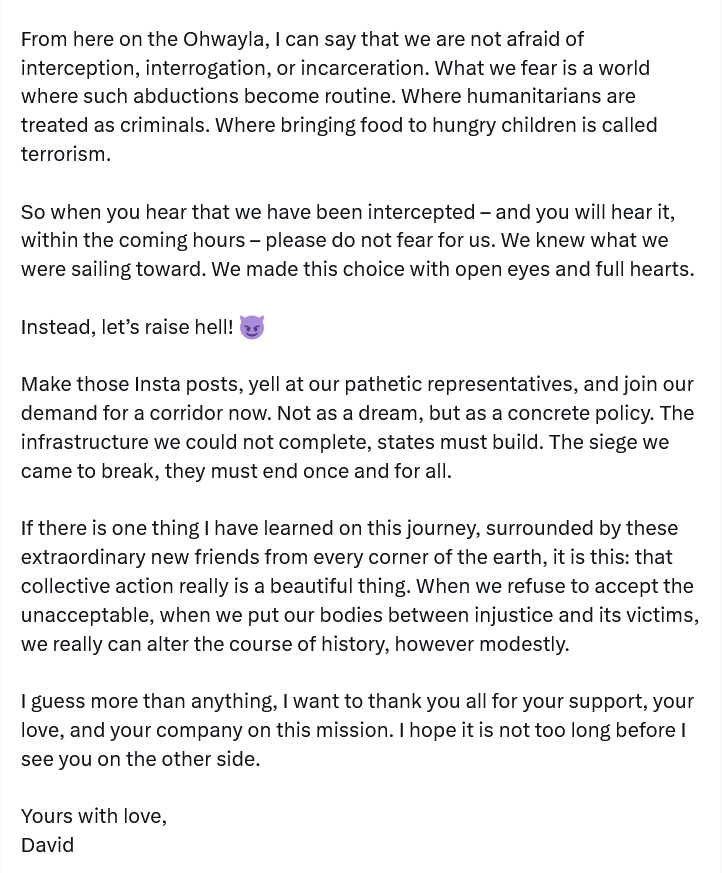Image resolution: width=722 pixels, height=873 pixels.
Task: Click the phrase "Instead, let's raise hell!"
Action: (127, 327)
